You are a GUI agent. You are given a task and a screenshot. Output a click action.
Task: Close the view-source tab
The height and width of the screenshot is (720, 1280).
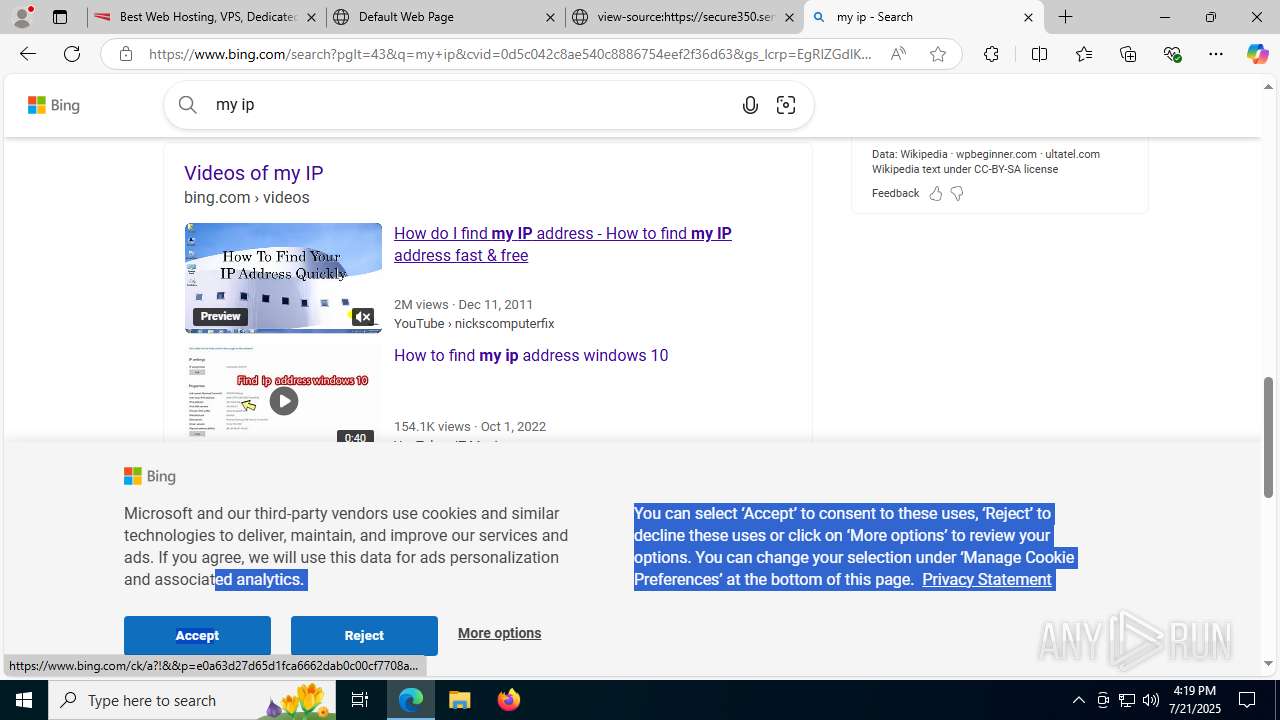click(x=789, y=17)
